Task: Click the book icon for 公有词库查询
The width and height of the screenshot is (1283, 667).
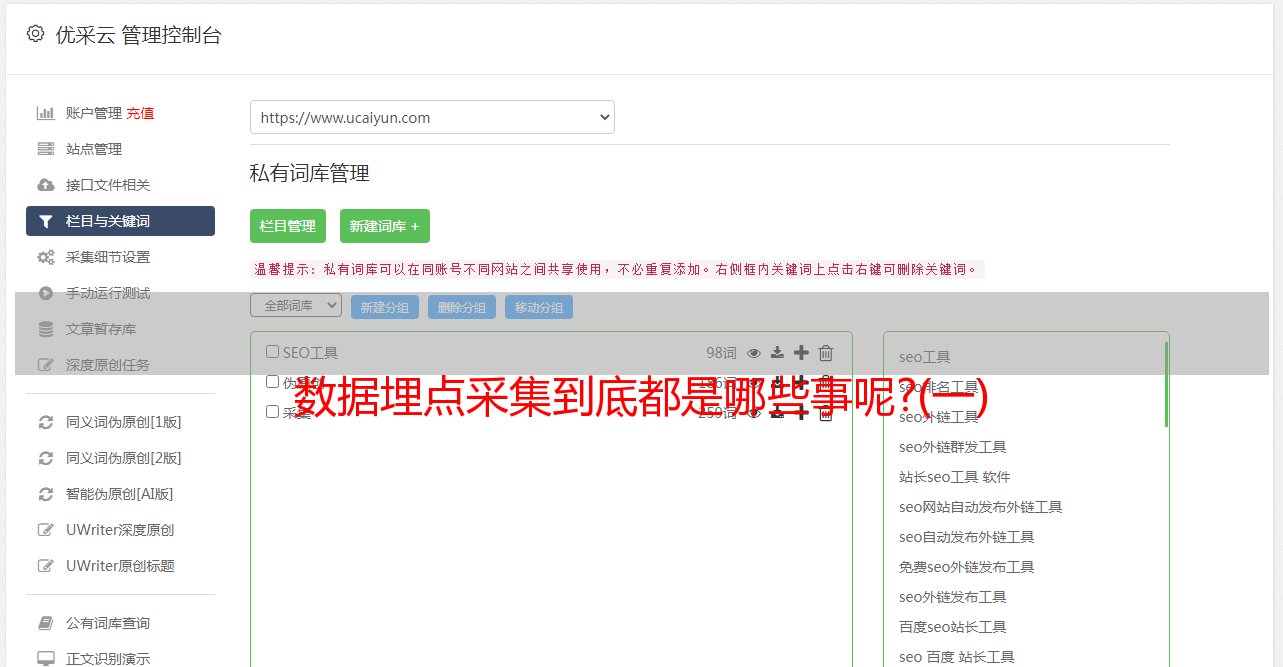Action: pos(46,623)
